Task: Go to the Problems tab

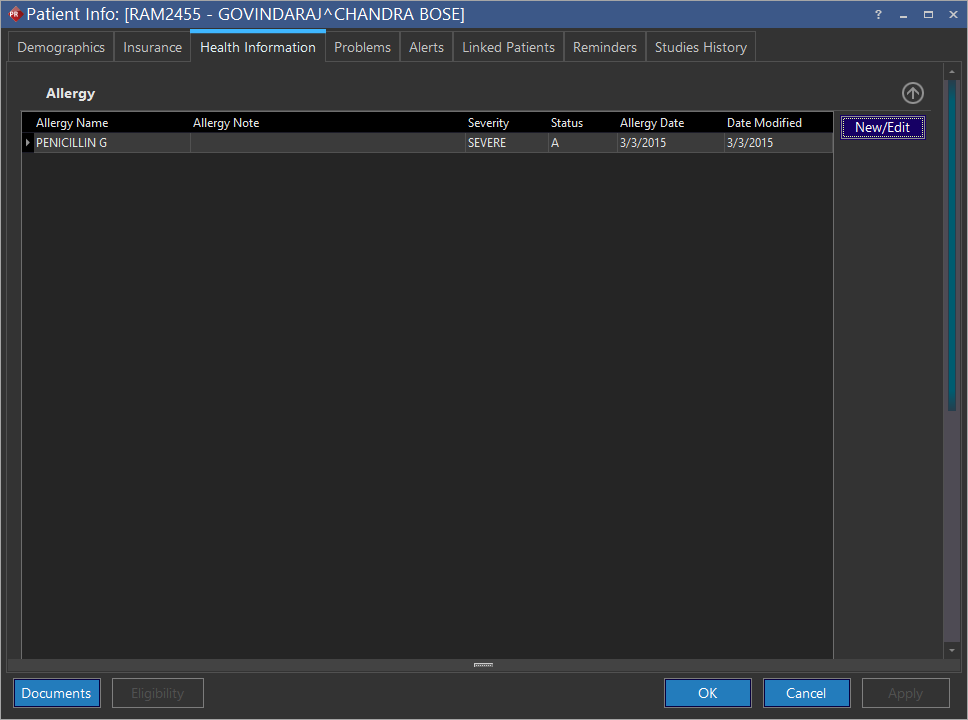Action: tap(362, 47)
